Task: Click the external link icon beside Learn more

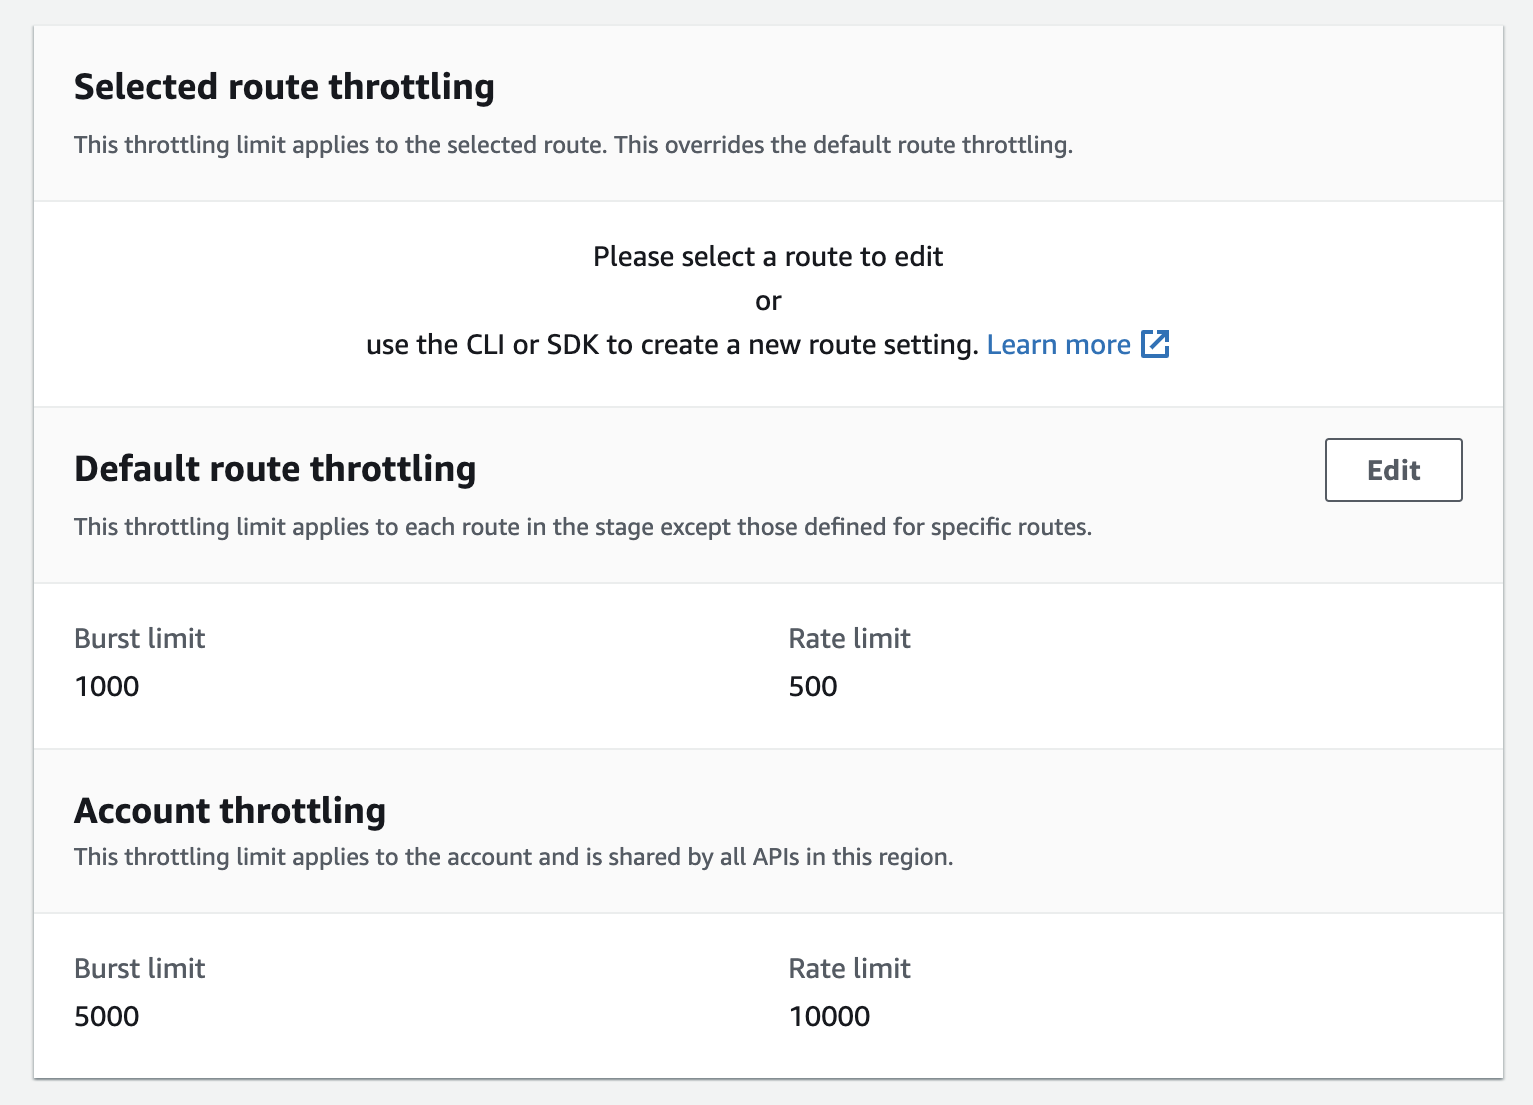Action: click(1155, 344)
